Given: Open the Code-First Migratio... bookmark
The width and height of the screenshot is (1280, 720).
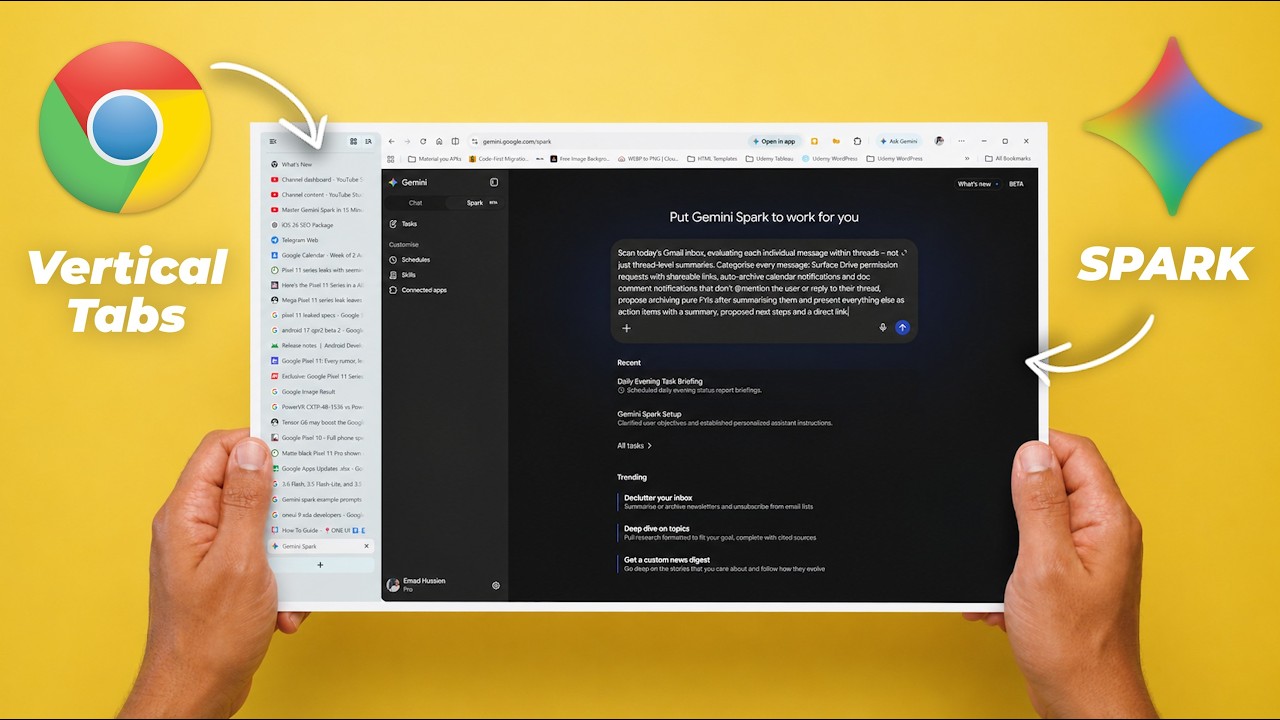Looking at the screenshot, I should 499,158.
